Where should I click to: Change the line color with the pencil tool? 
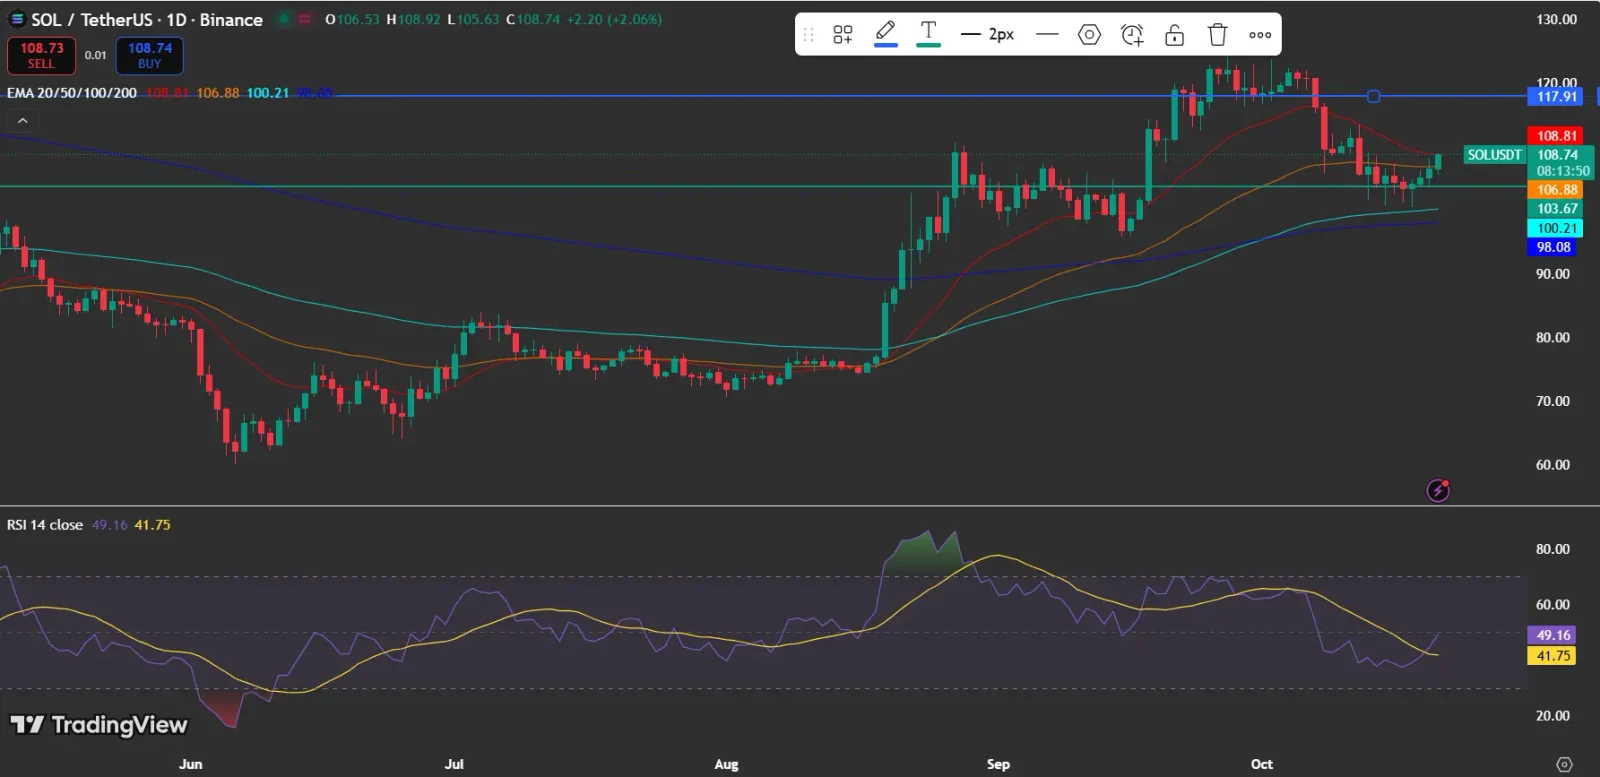885,34
